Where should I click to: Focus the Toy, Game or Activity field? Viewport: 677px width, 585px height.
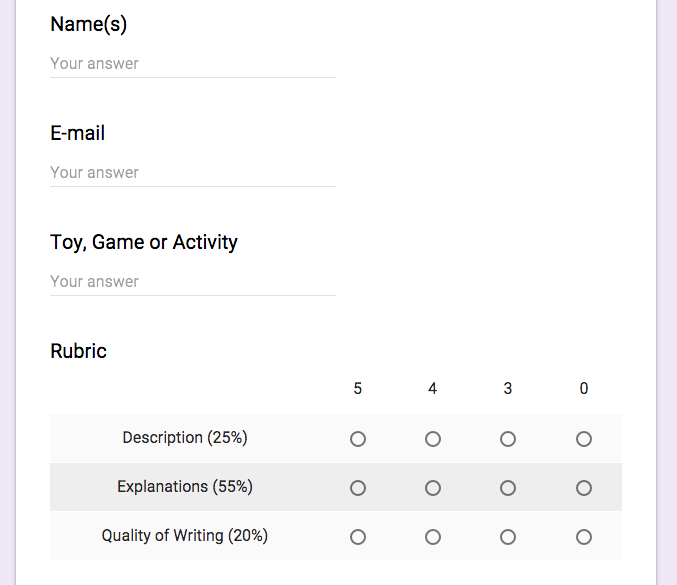pyautogui.click(x=192, y=282)
